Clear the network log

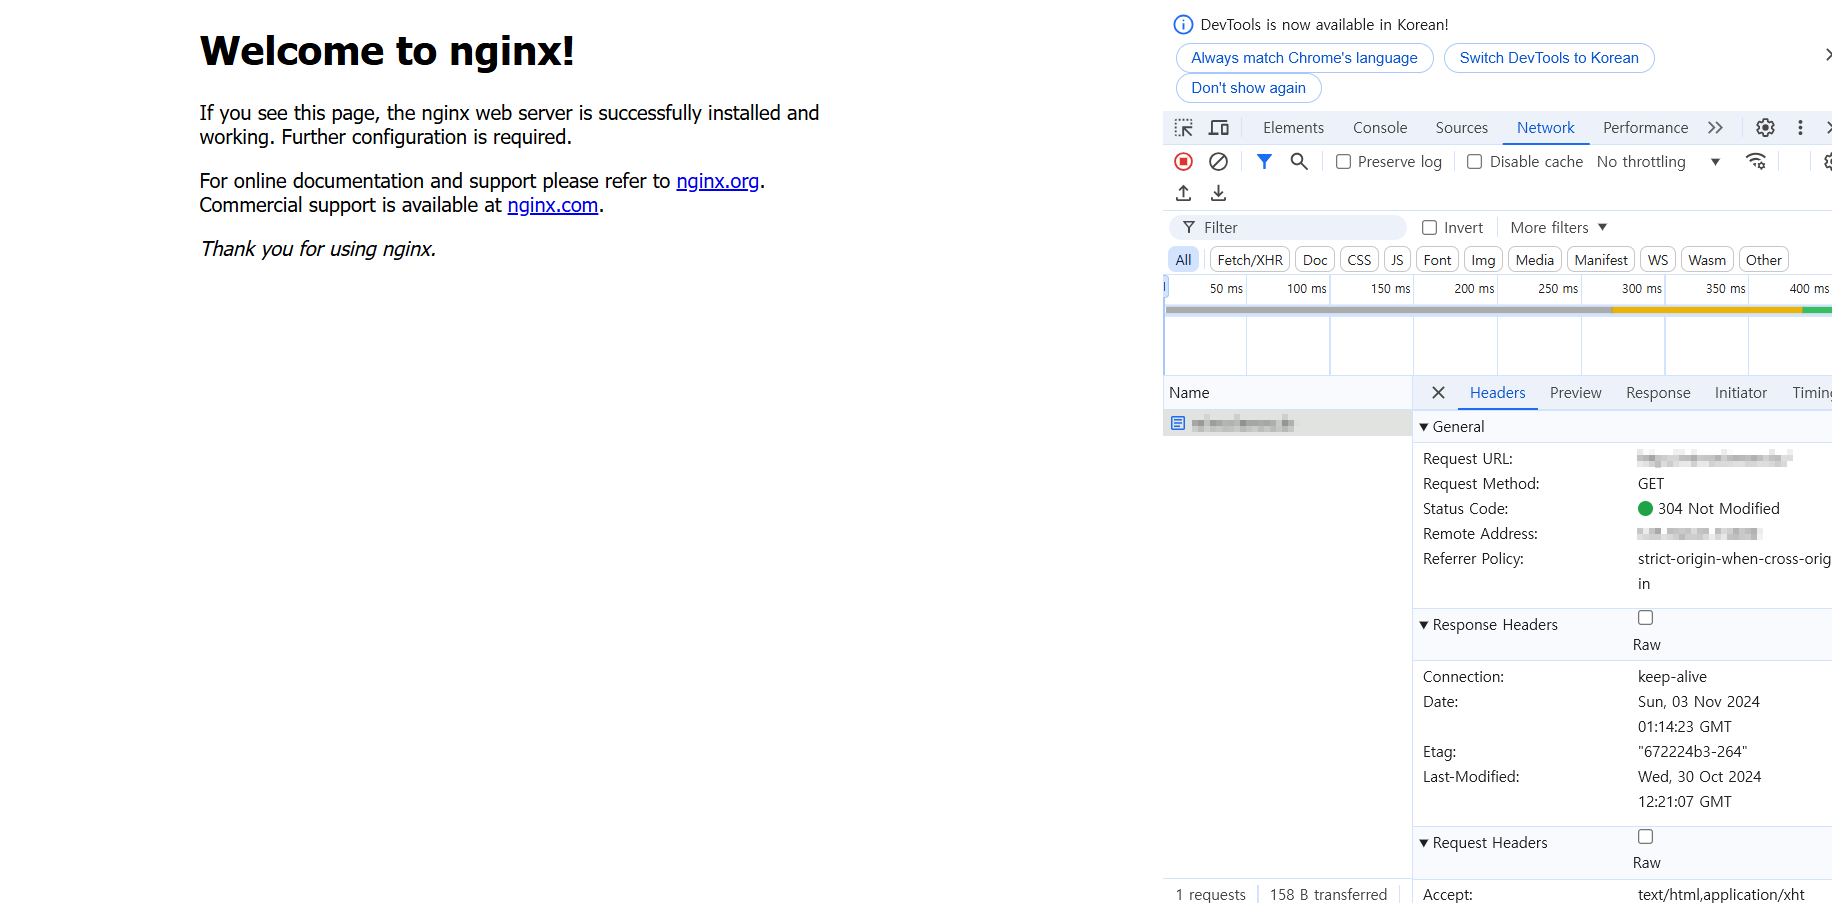tap(1218, 162)
